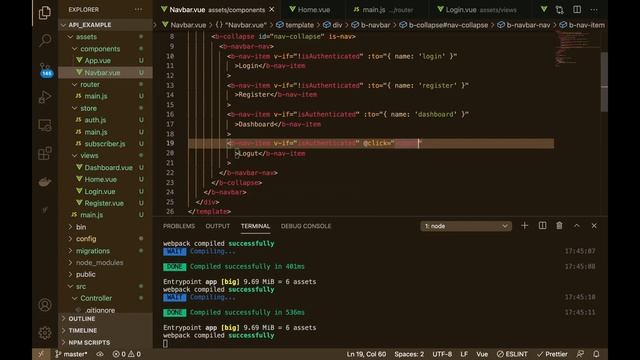Switch to the Login.vue editor tab
The height and width of the screenshot is (360, 640).
click(x=481, y=9)
